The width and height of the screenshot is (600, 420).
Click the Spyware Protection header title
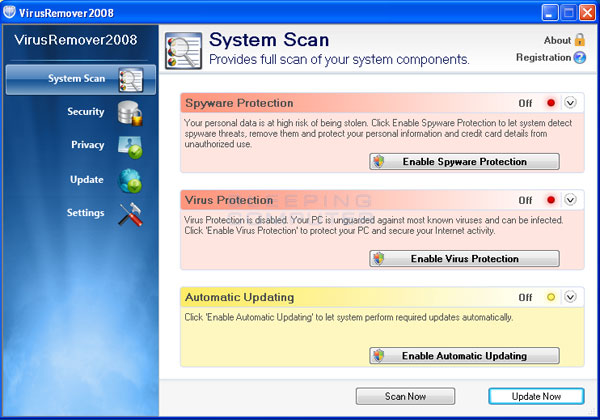(x=239, y=103)
